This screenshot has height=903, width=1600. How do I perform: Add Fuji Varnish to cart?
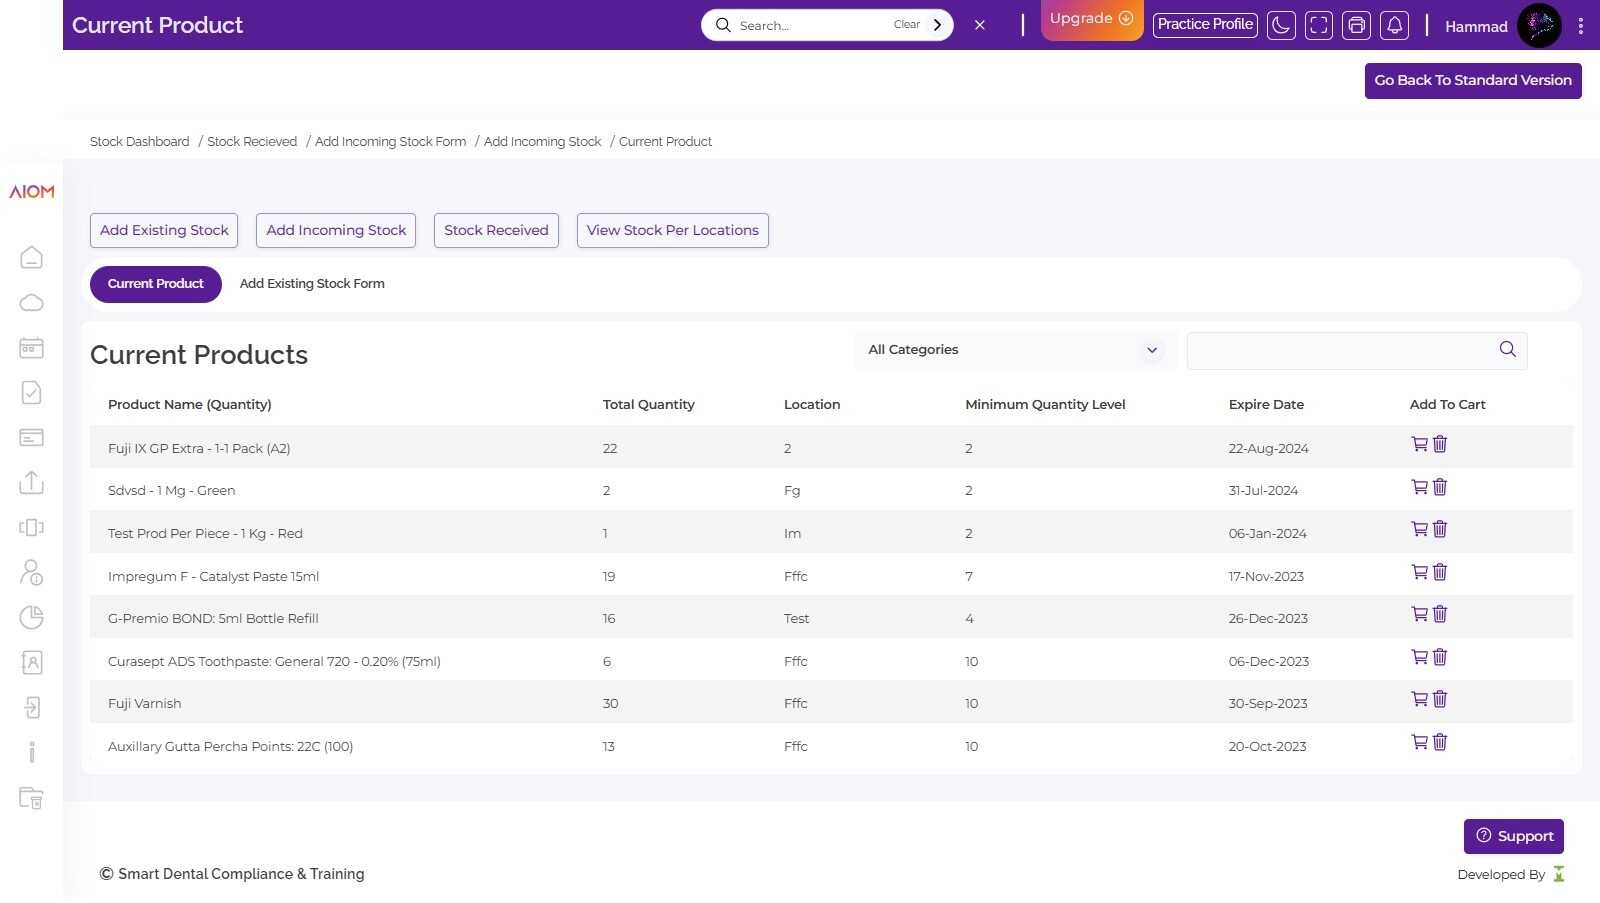(1419, 699)
